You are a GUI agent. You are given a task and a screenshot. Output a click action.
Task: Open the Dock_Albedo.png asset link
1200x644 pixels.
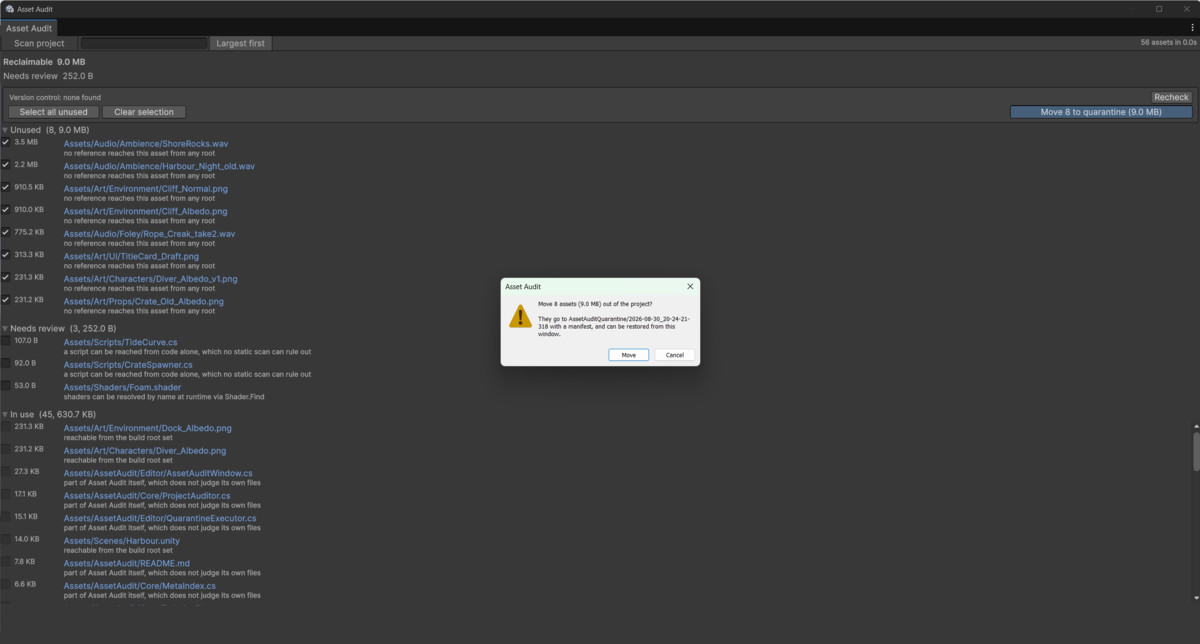point(148,428)
